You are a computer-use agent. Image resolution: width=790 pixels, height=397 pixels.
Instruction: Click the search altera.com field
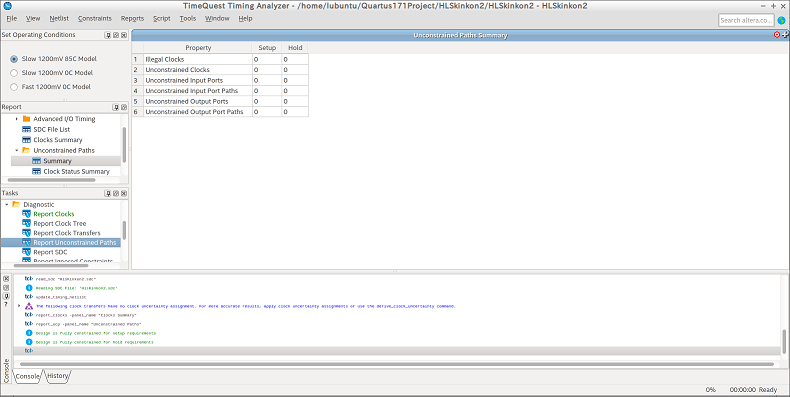tap(746, 20)
